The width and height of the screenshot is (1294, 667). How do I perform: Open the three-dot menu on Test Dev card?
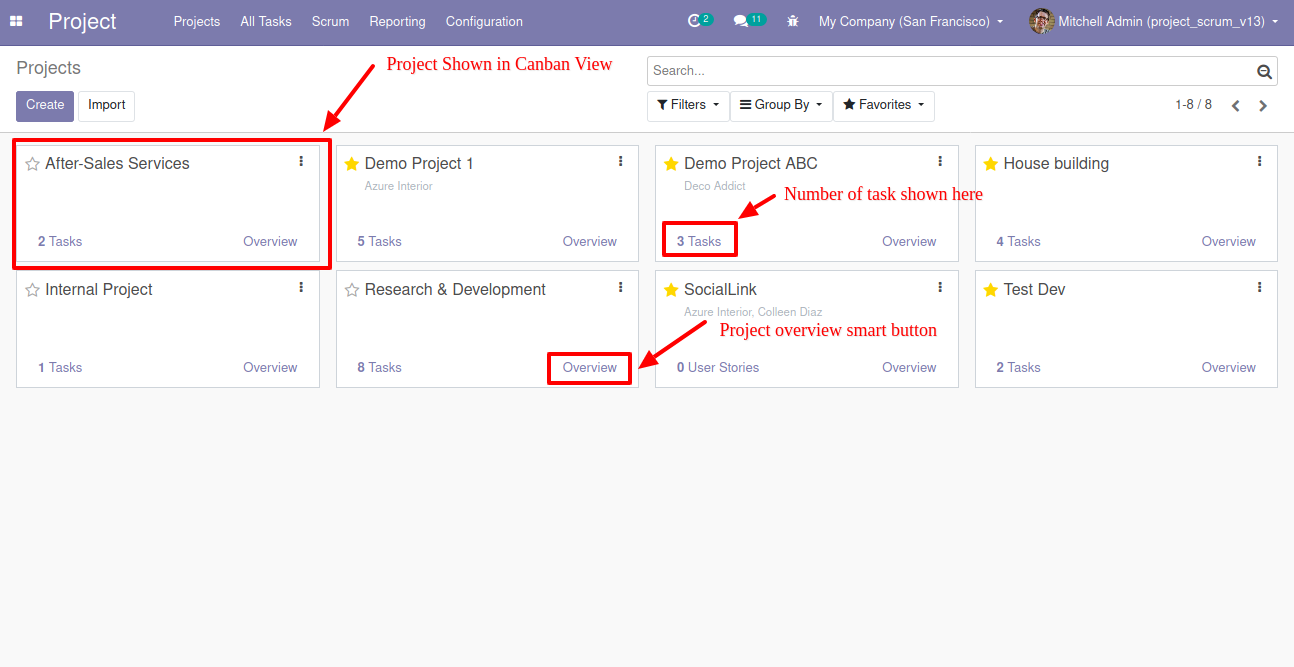[x=1259, y=287]
